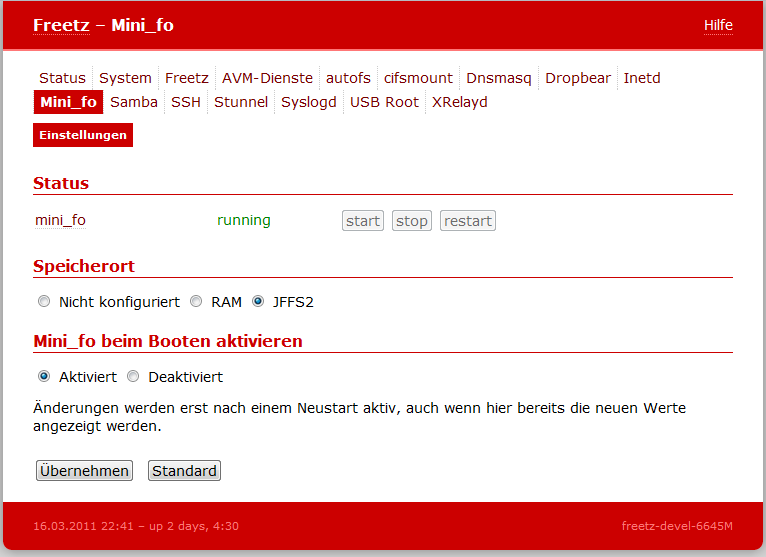
Task: Switch to the USB Root tab
Action: coord(384,102)
